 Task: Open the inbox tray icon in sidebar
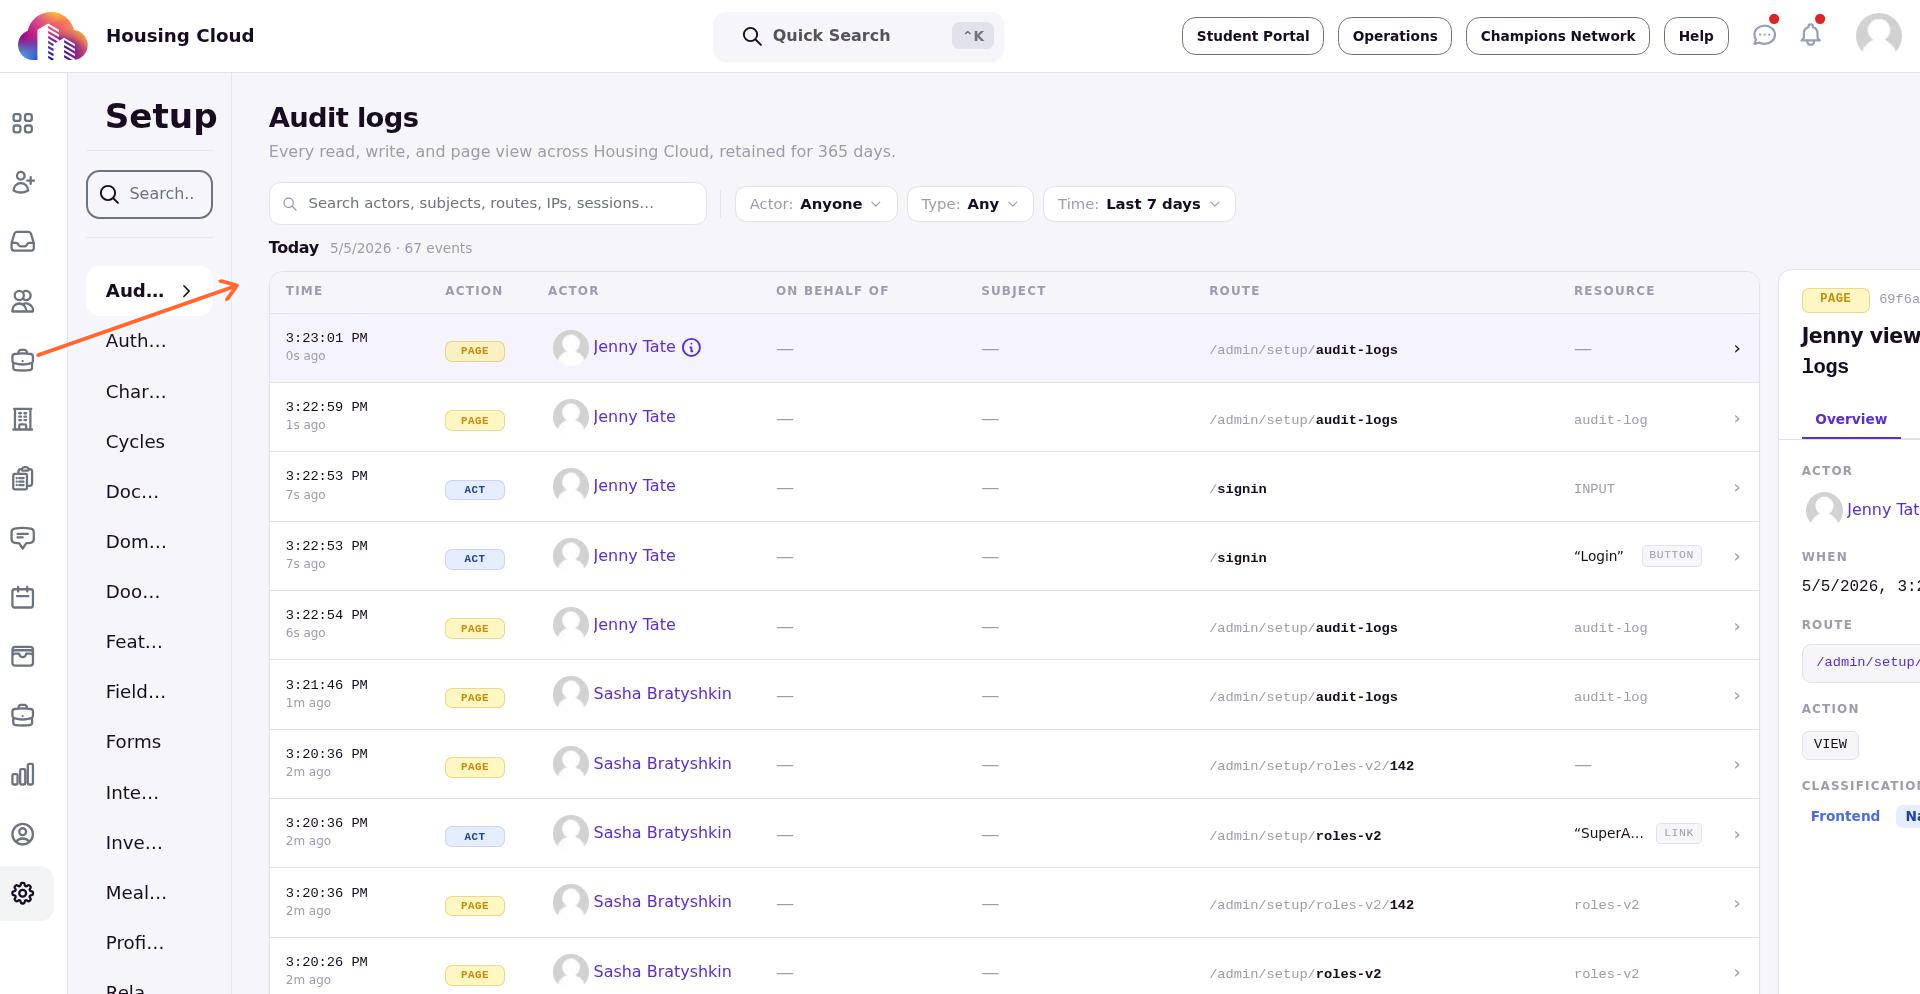23,241
